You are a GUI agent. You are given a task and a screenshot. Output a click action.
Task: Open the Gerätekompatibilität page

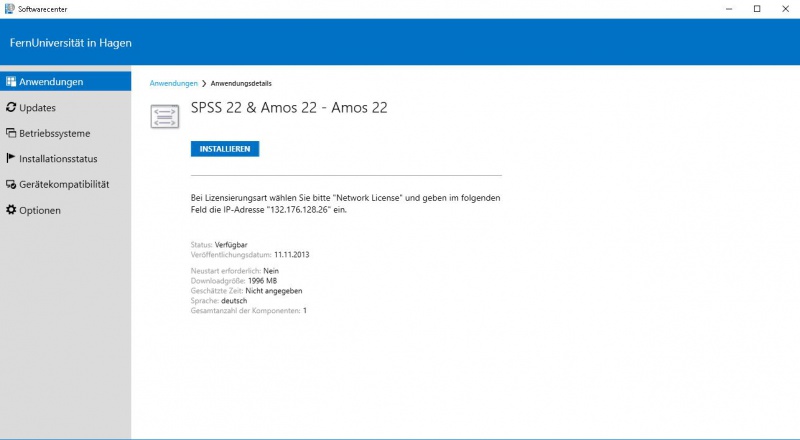click(x=65, y=184)
